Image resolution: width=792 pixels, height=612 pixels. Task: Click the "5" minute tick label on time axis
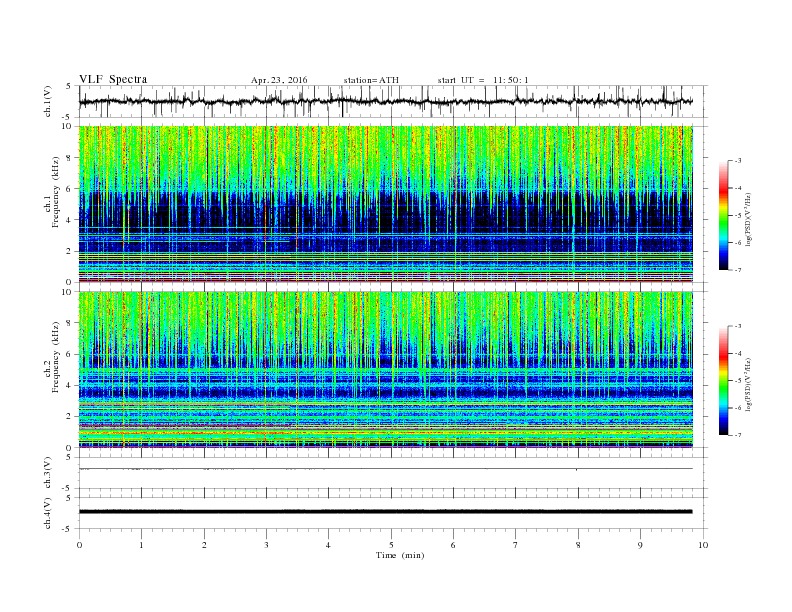pos(391,545)
